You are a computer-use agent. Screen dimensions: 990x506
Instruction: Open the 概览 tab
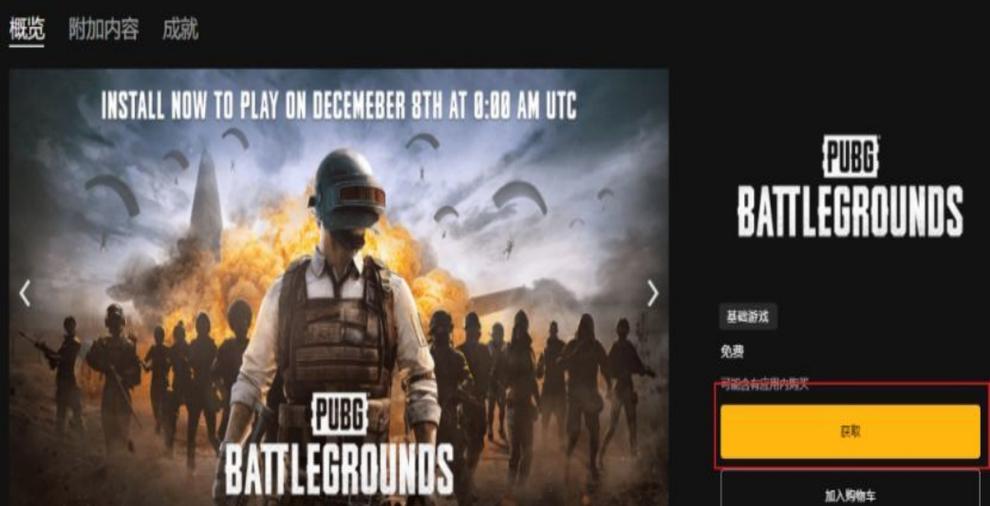click(x=27, y=29)
